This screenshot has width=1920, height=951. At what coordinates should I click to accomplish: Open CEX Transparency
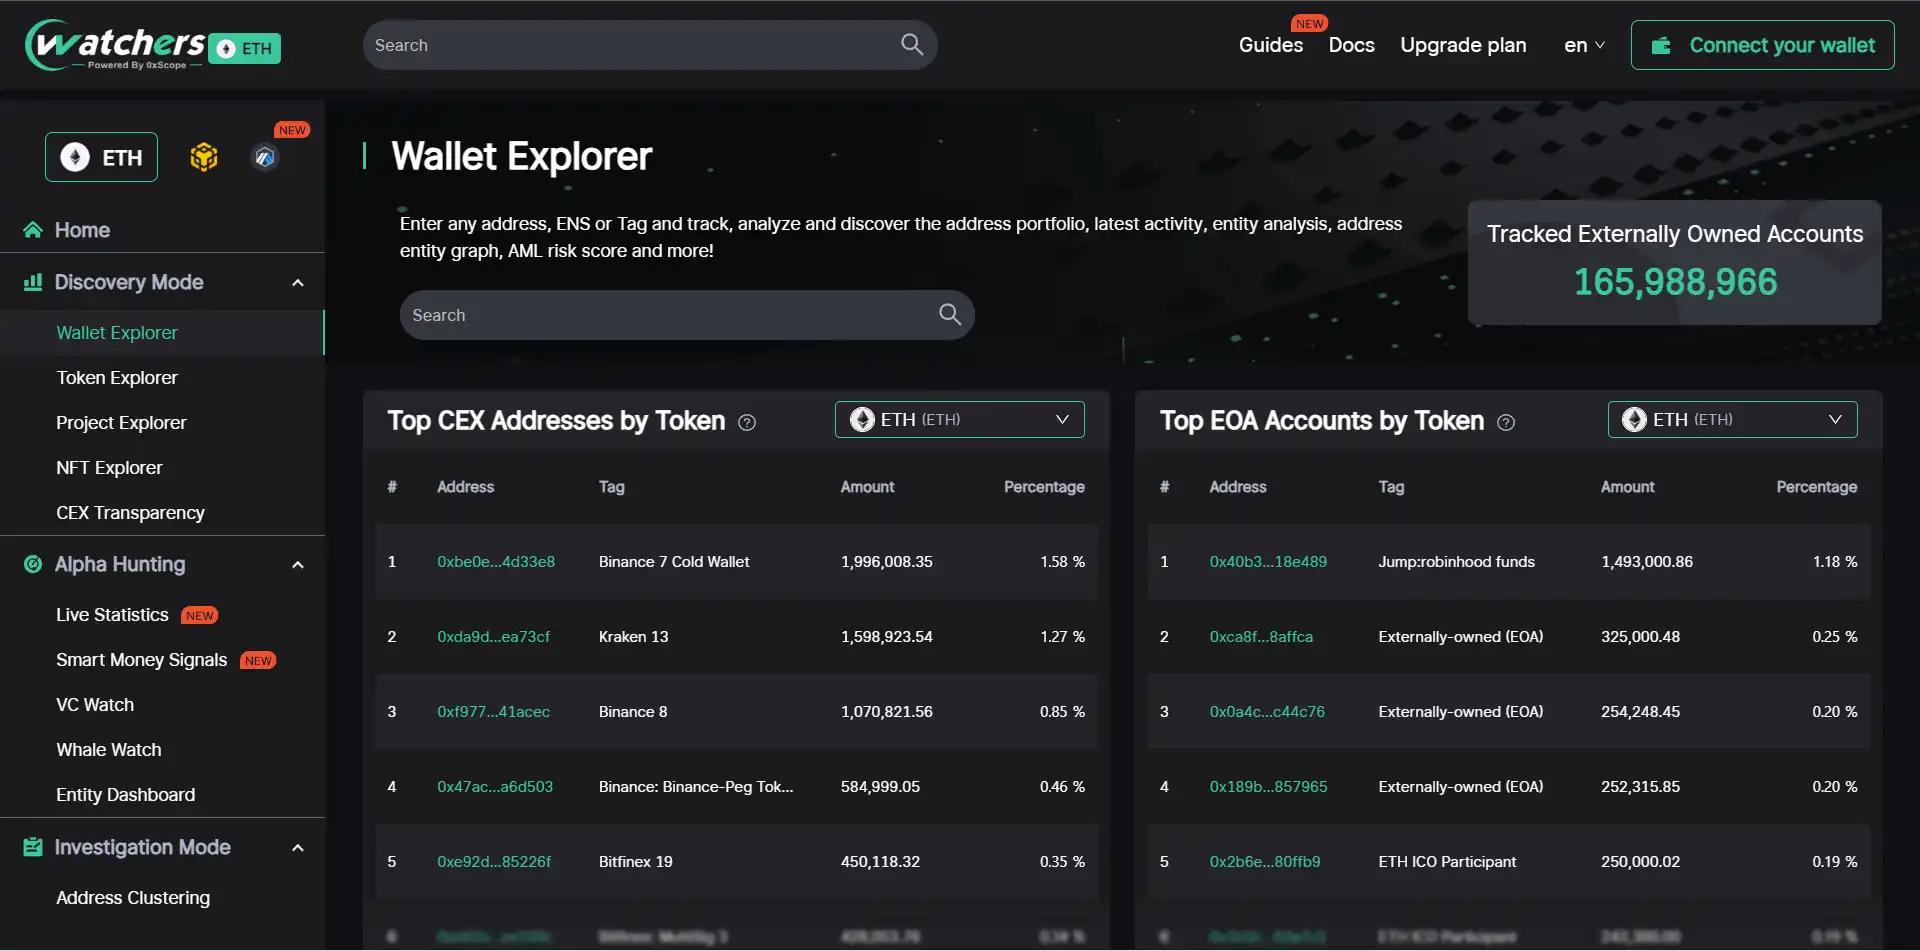(130, 513)
